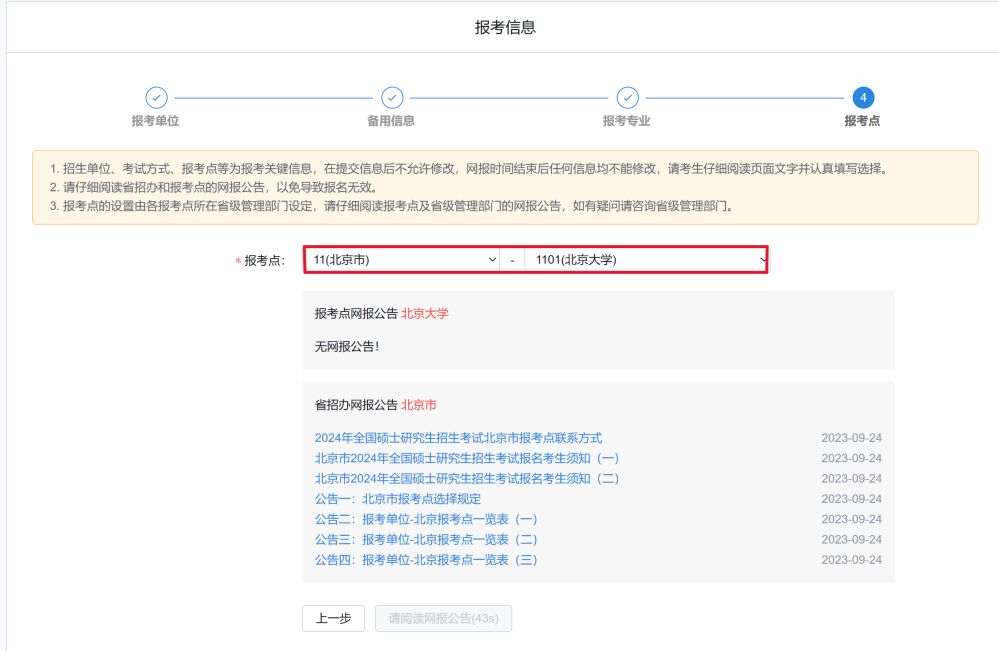Open 公告二 报考点一览表（一） link

(x=426, y=519)
